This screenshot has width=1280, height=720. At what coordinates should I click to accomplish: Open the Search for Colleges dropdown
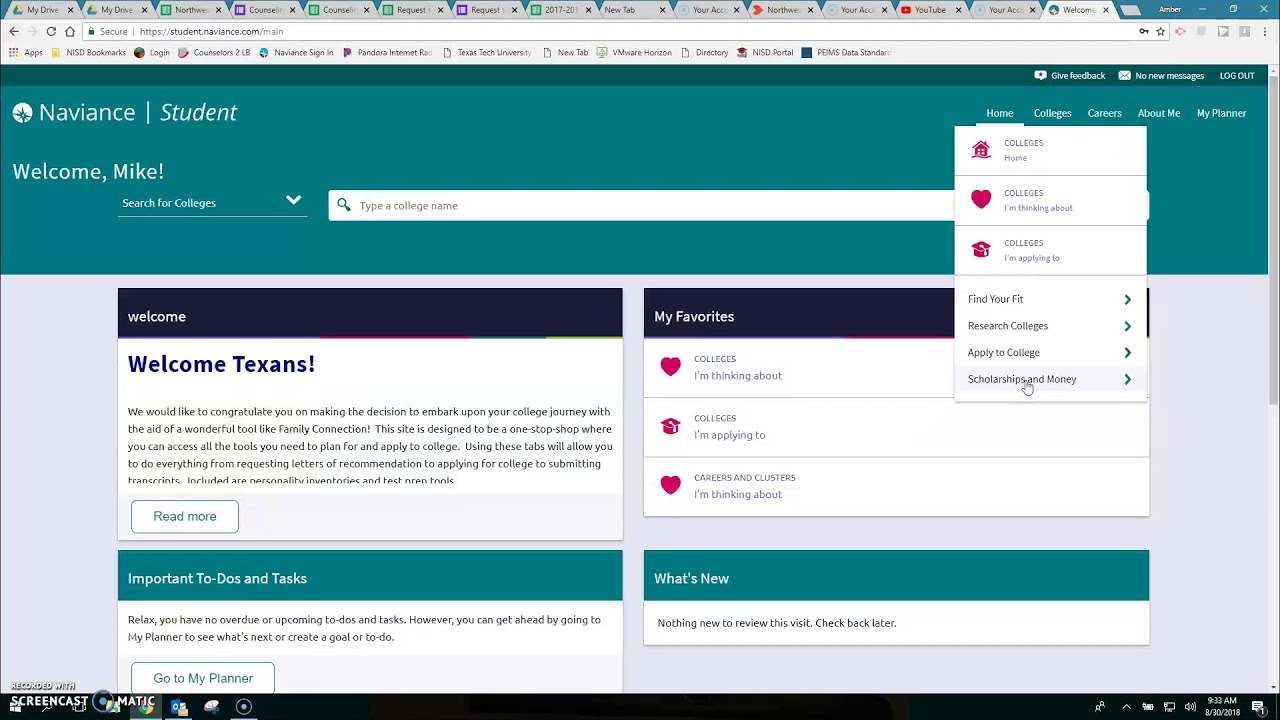coord(212,202)
